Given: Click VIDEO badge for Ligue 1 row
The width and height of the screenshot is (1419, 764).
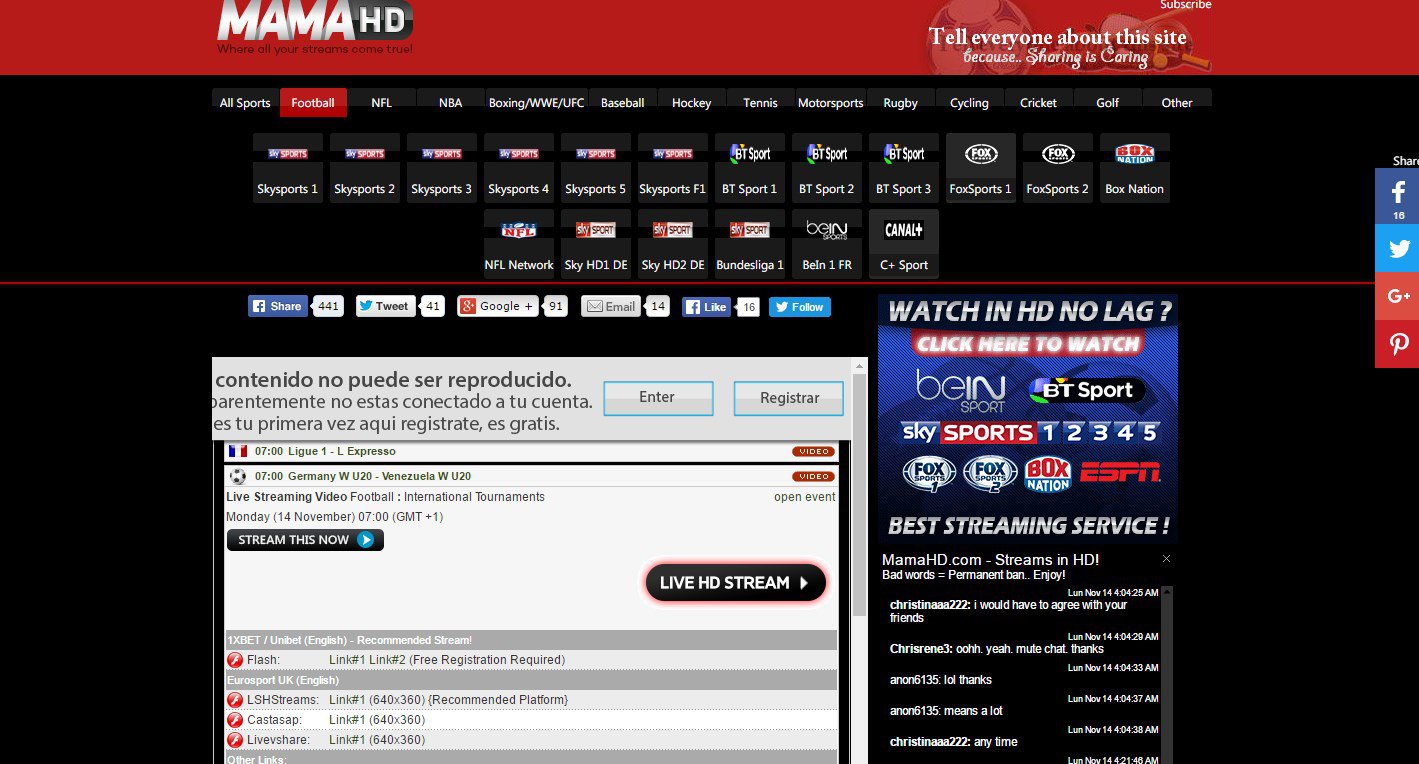Looking at the screenshot, I should [813, 452].
